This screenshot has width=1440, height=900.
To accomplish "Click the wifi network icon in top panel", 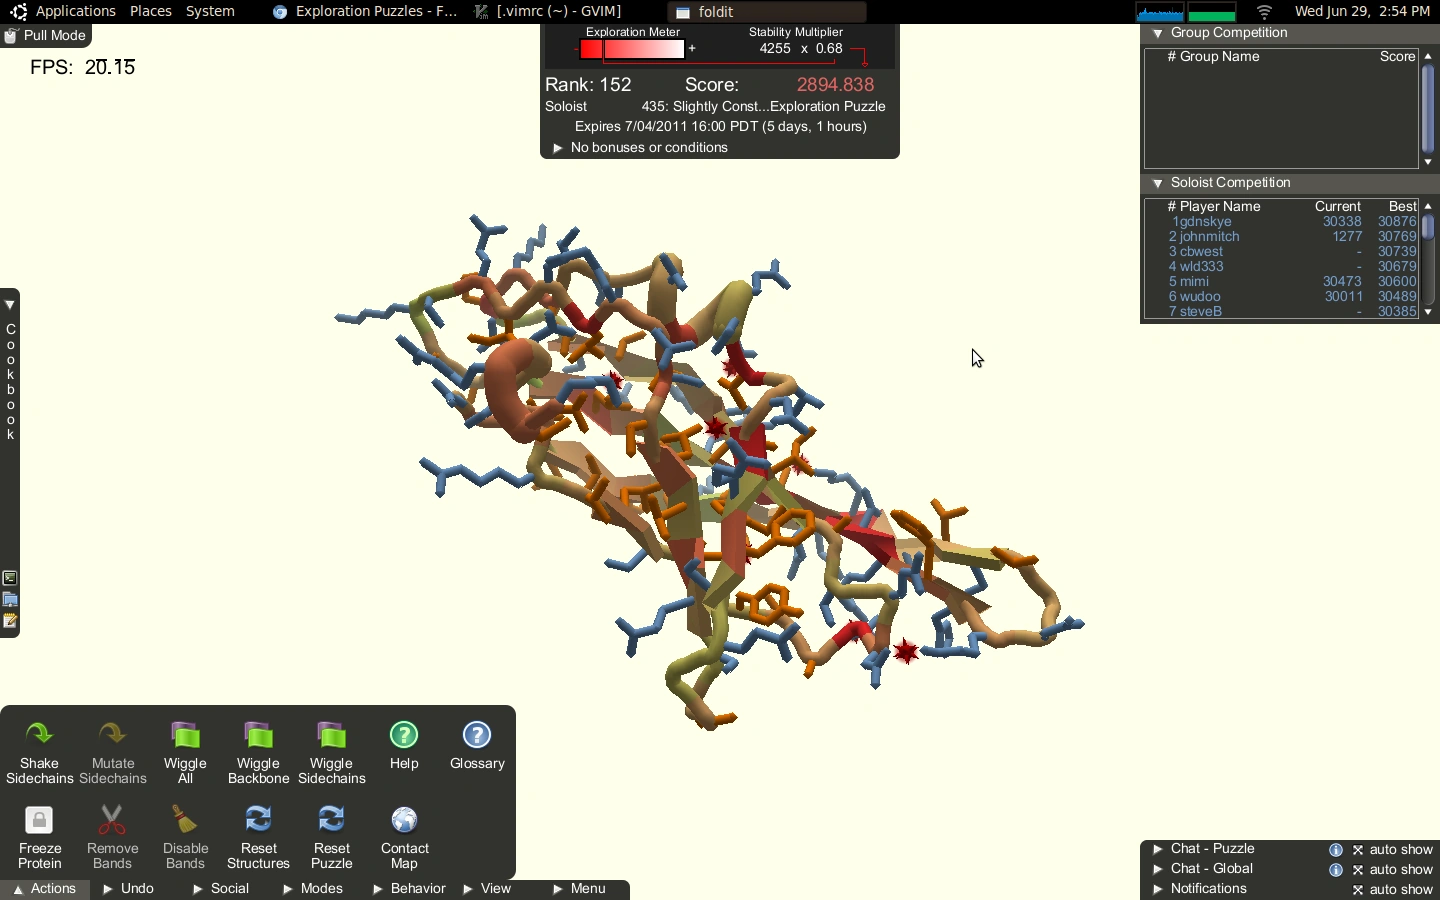I will point(1265,12).
